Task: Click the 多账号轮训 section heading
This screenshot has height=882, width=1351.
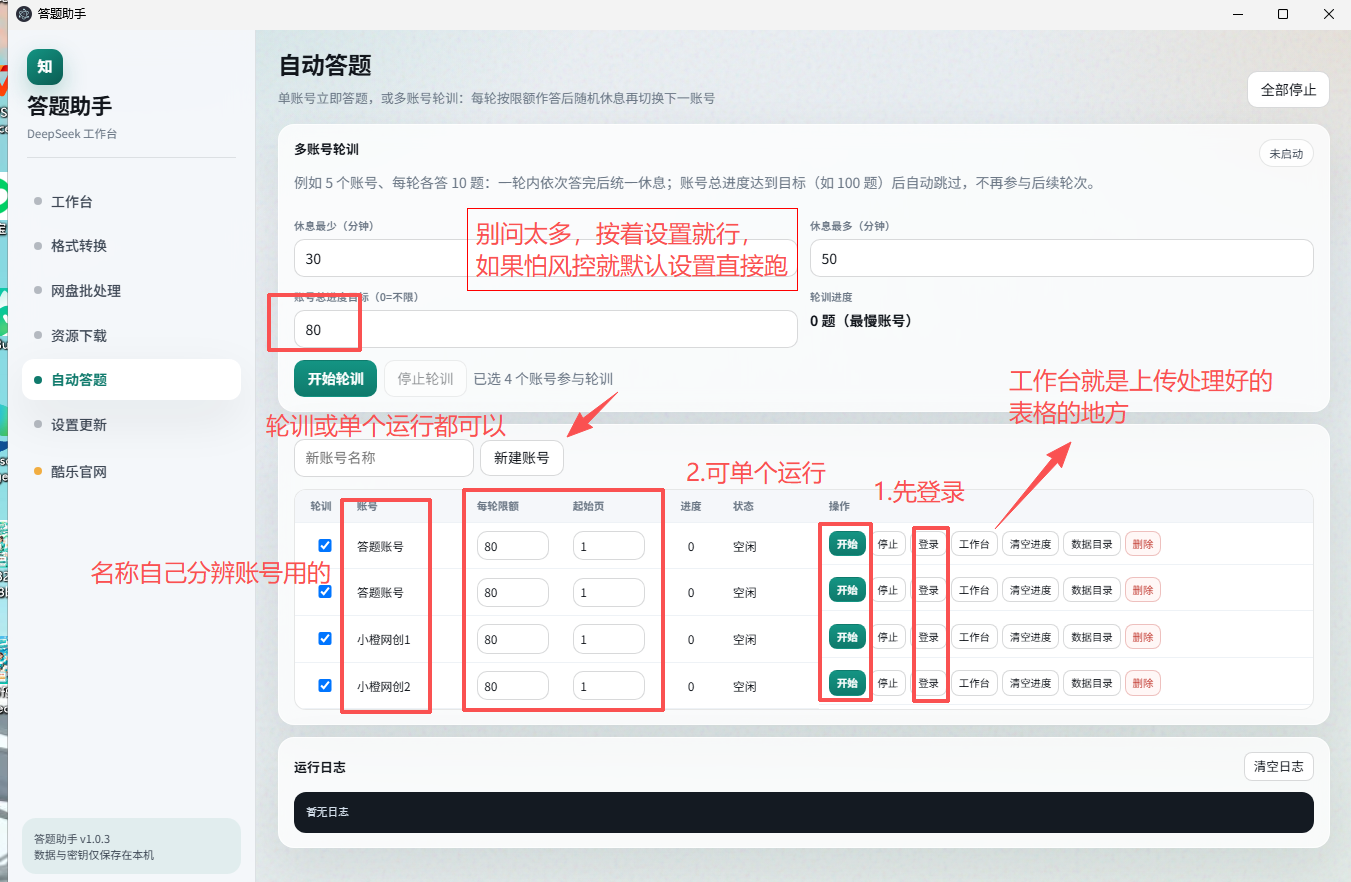Action: tap(326, 149)
